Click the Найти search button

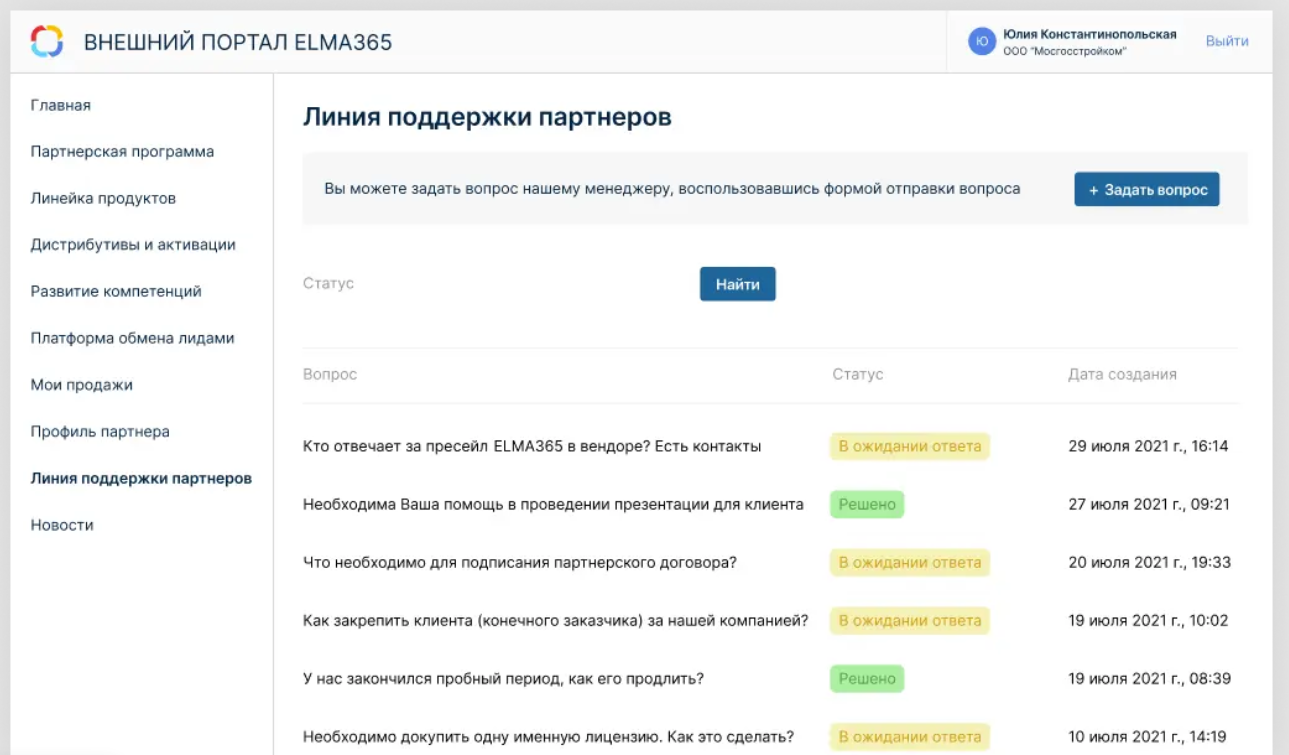(x=738, y=284)
